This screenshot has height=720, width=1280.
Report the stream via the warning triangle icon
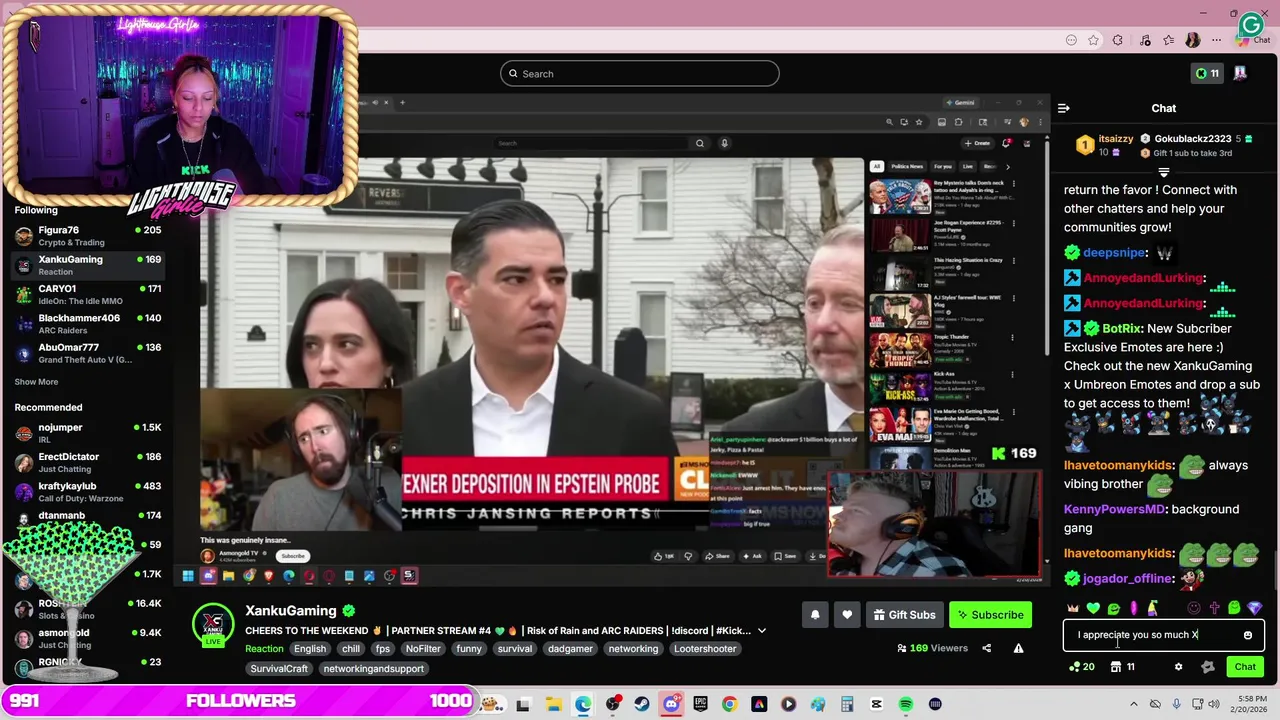(1018, 648)
